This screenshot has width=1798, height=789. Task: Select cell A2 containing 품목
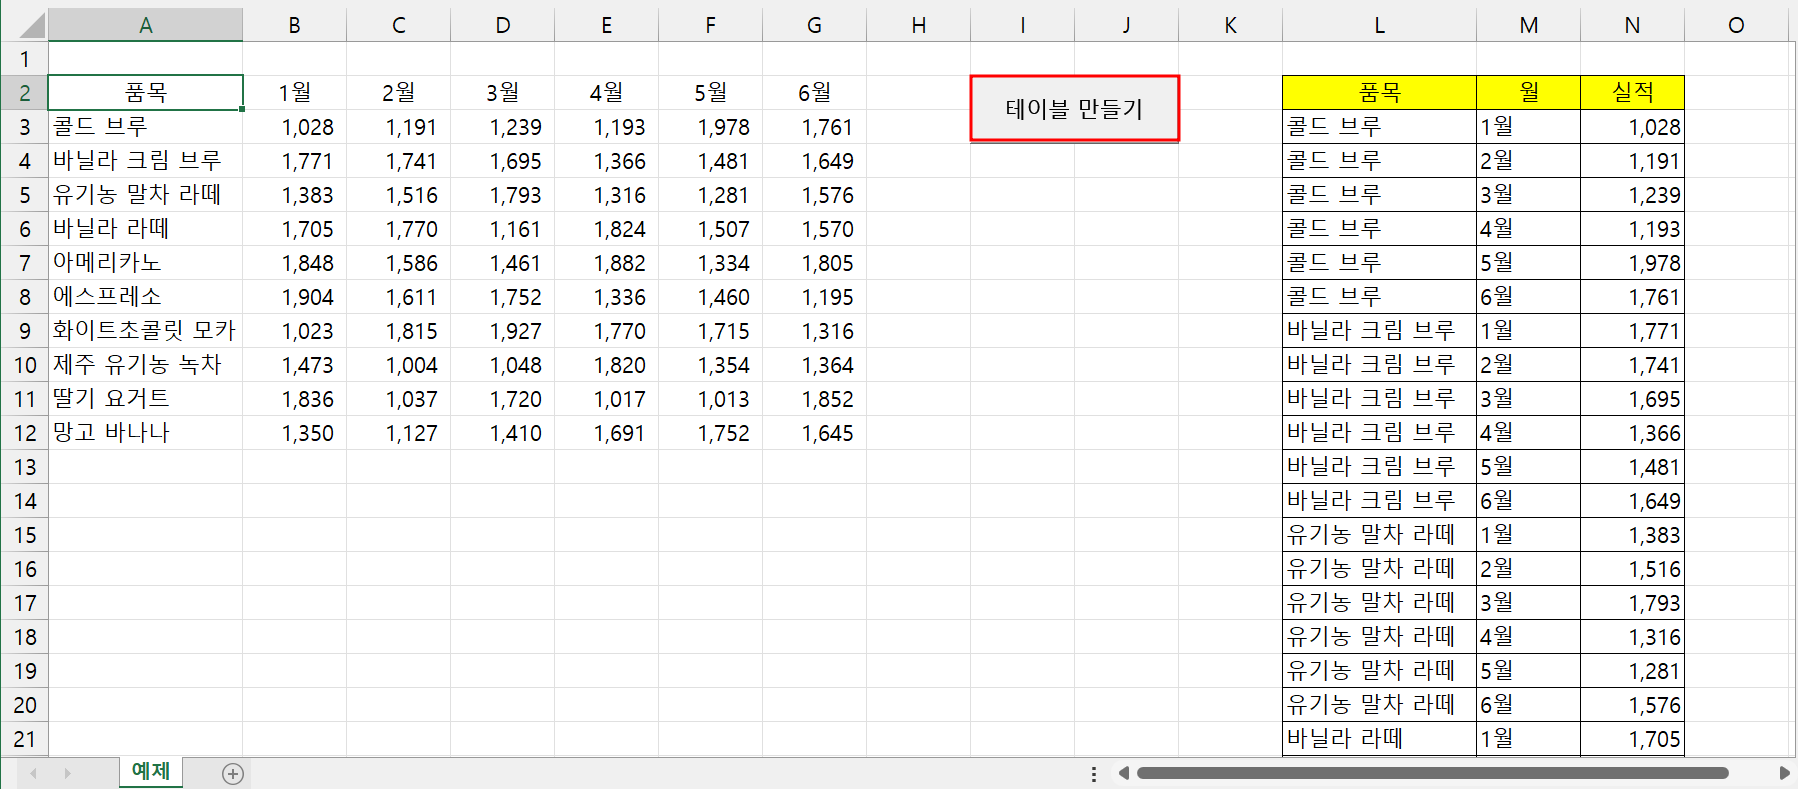coord(146,93)
